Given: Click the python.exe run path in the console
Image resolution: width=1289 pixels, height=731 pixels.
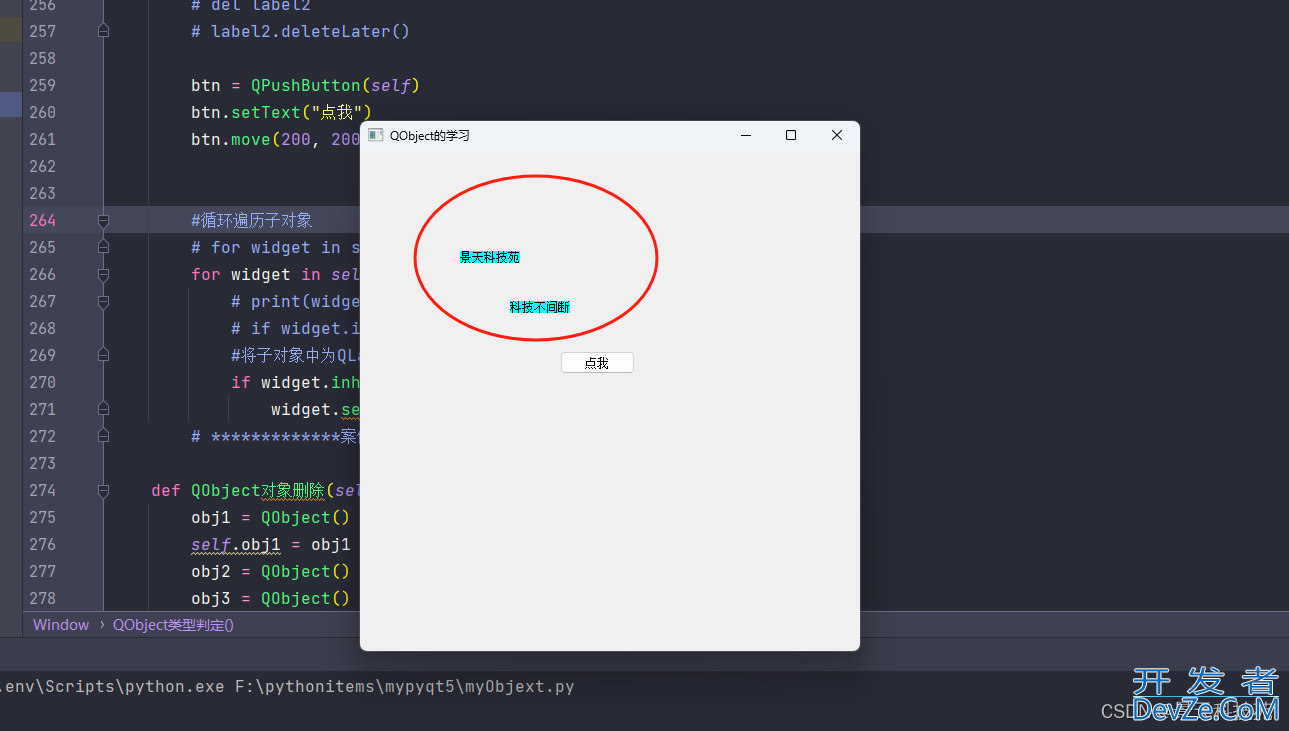Looking at the screenshot, I should [x=287, y=687].
